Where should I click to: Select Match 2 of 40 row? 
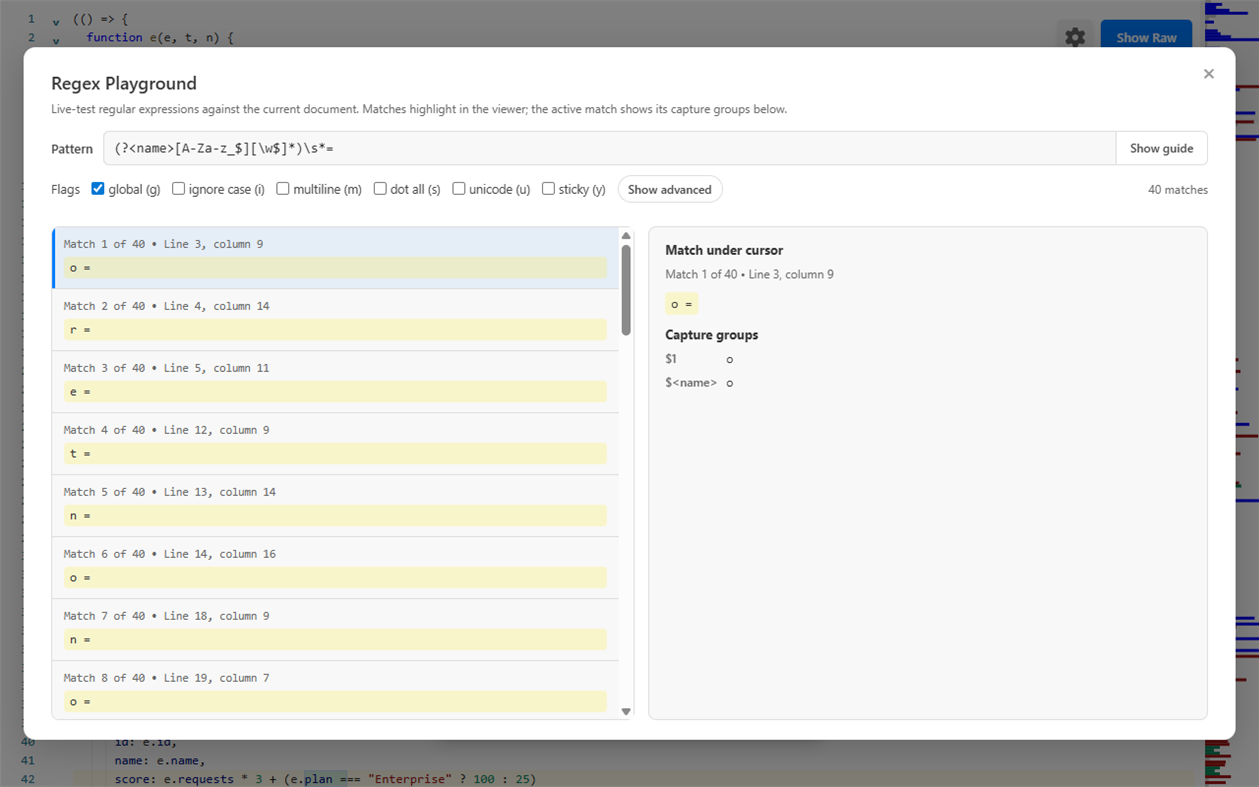[x=335, y=320]
